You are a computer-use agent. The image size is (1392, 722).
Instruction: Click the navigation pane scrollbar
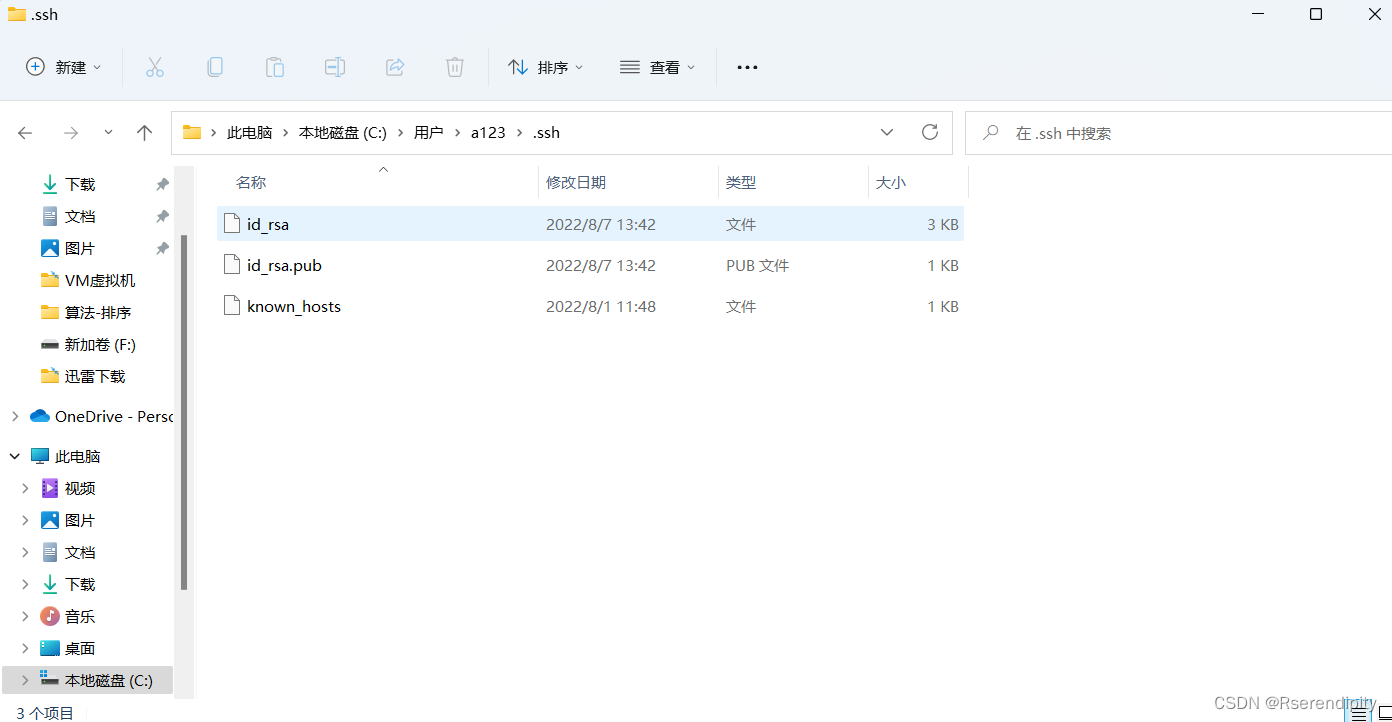pos(183,412)
